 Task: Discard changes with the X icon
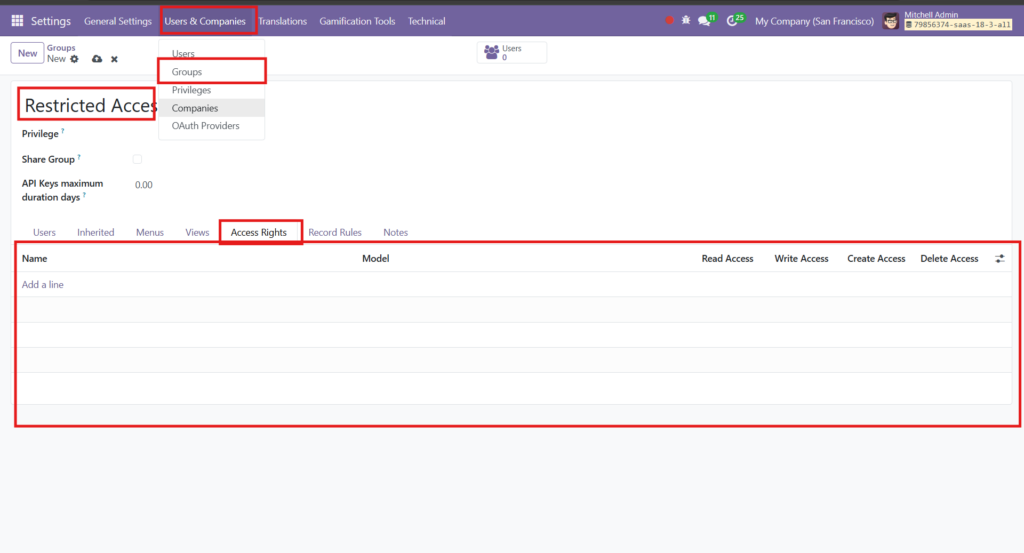[x=114, y=59]
